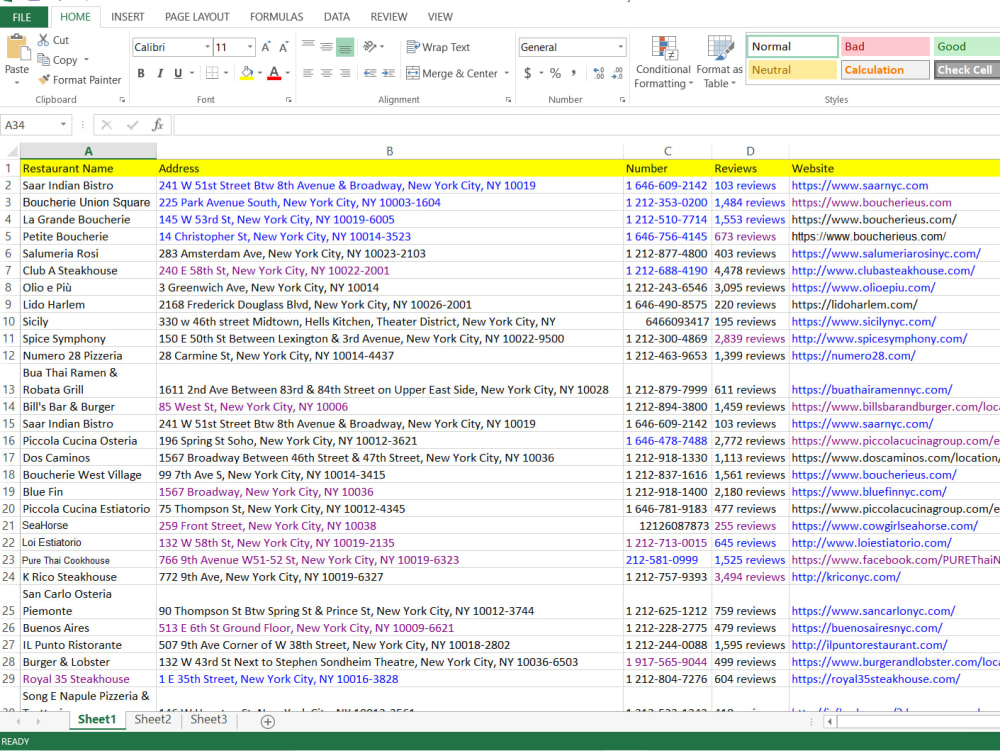Cancel formula bar entry X icon
This screenshot has width=1000, height=751.
107,124
